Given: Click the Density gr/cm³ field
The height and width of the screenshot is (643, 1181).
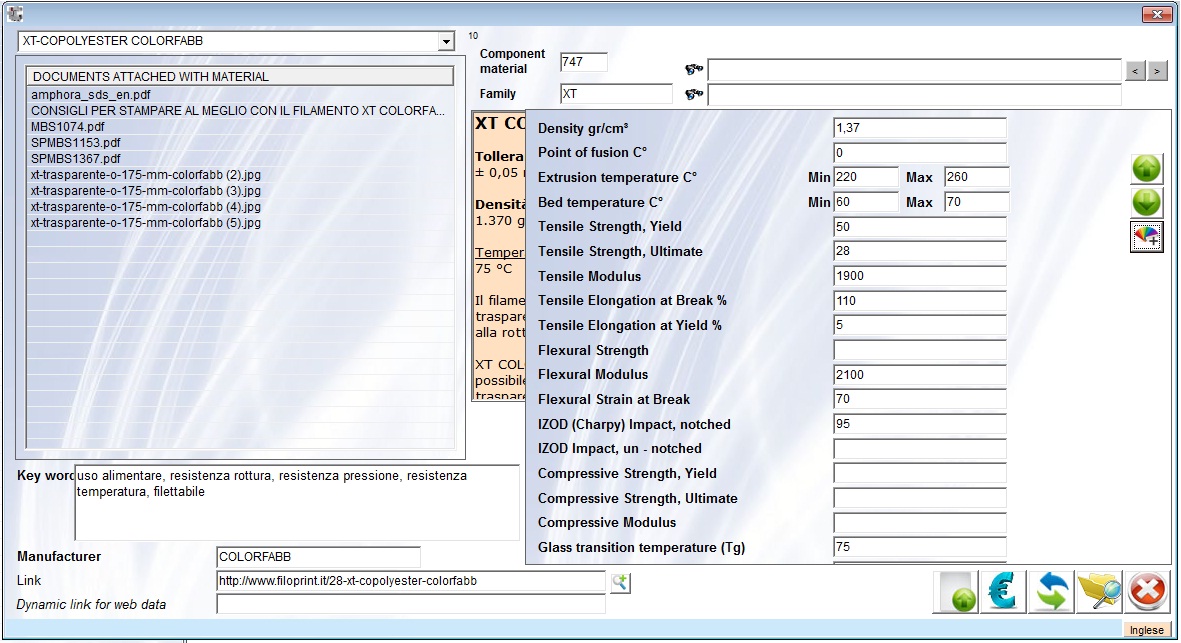Looking at the screenshot, I should [920, 128].
